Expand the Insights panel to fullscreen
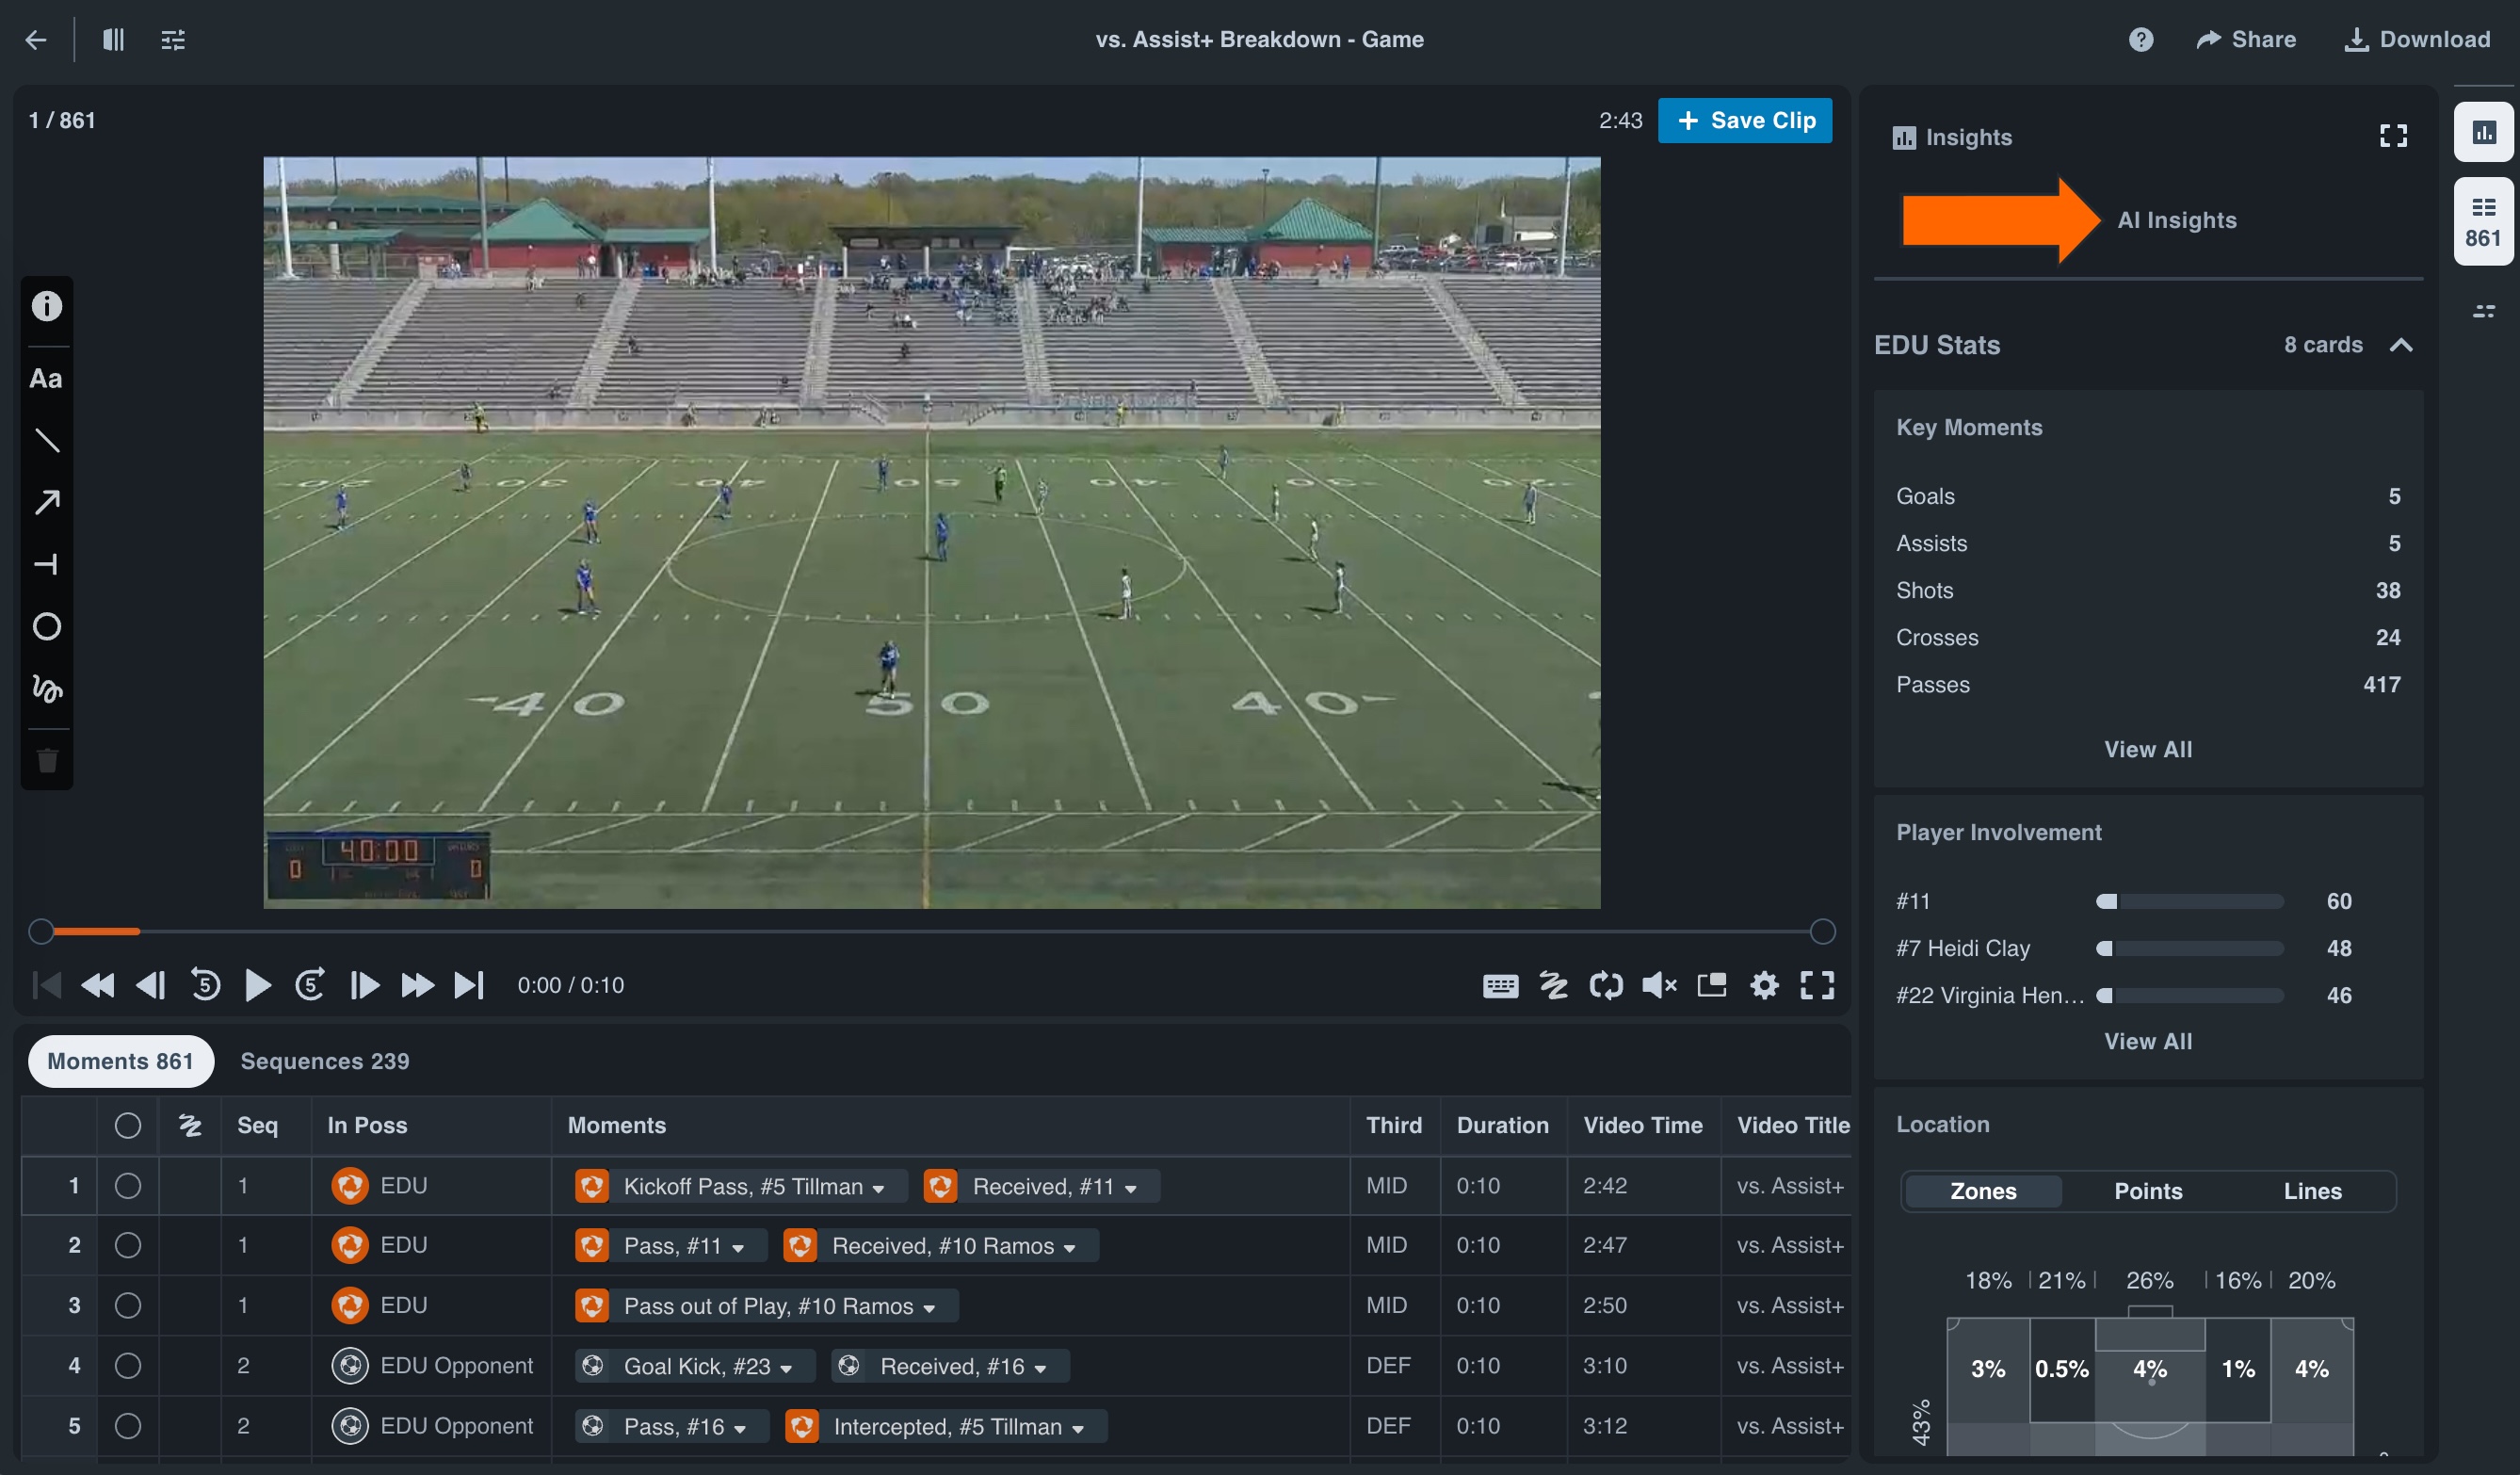 pyautogui.click(x=2393, y=136)
